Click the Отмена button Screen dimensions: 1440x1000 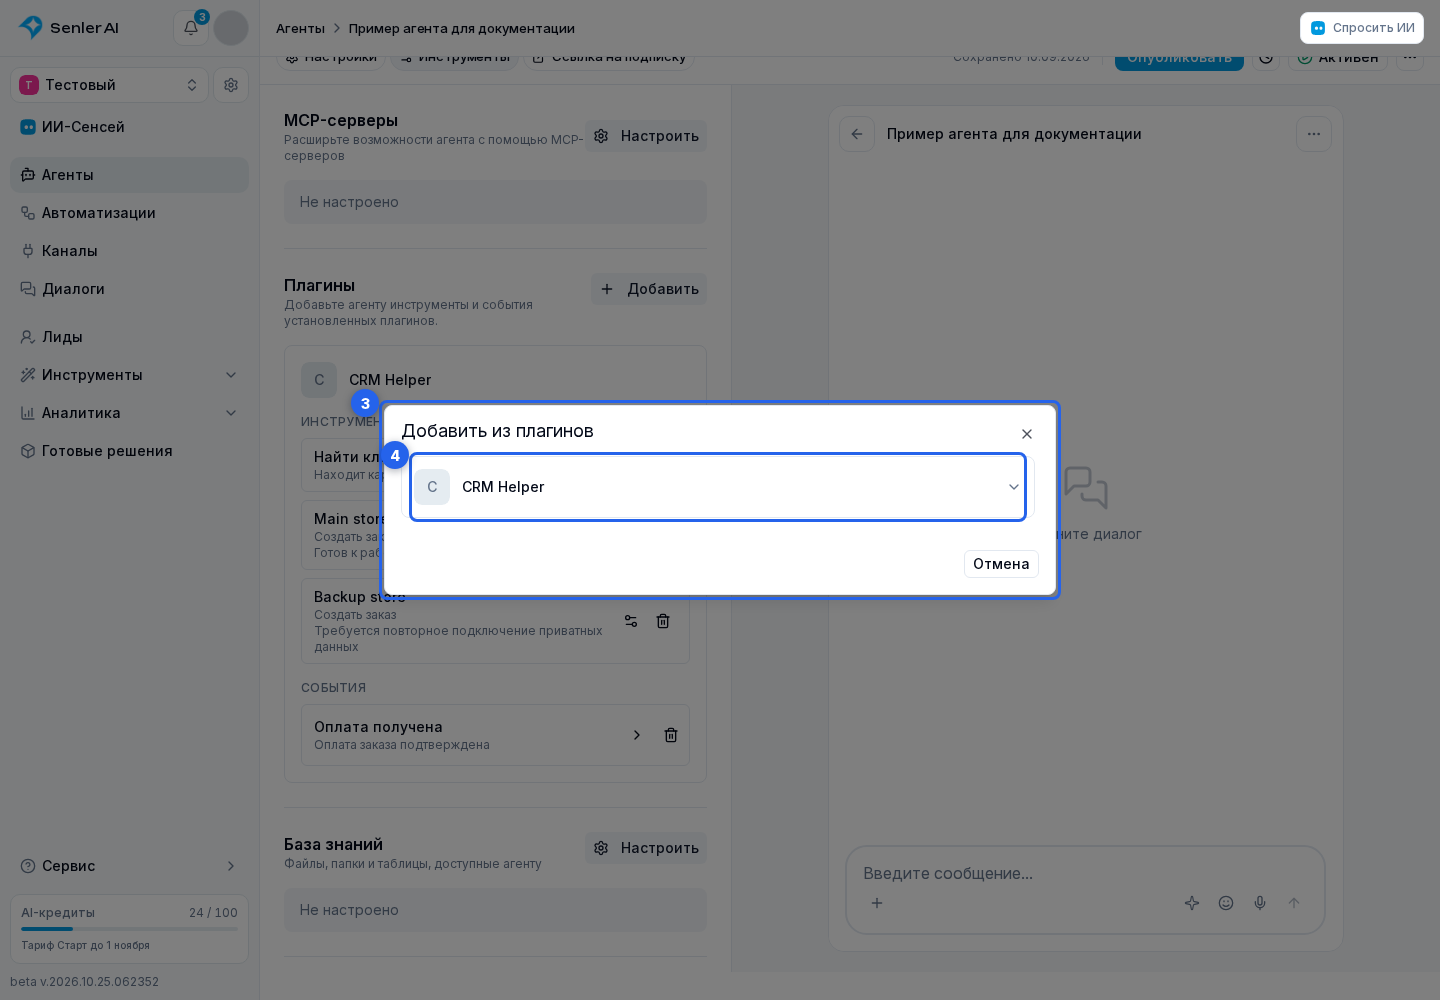(x=1001, y=564)
